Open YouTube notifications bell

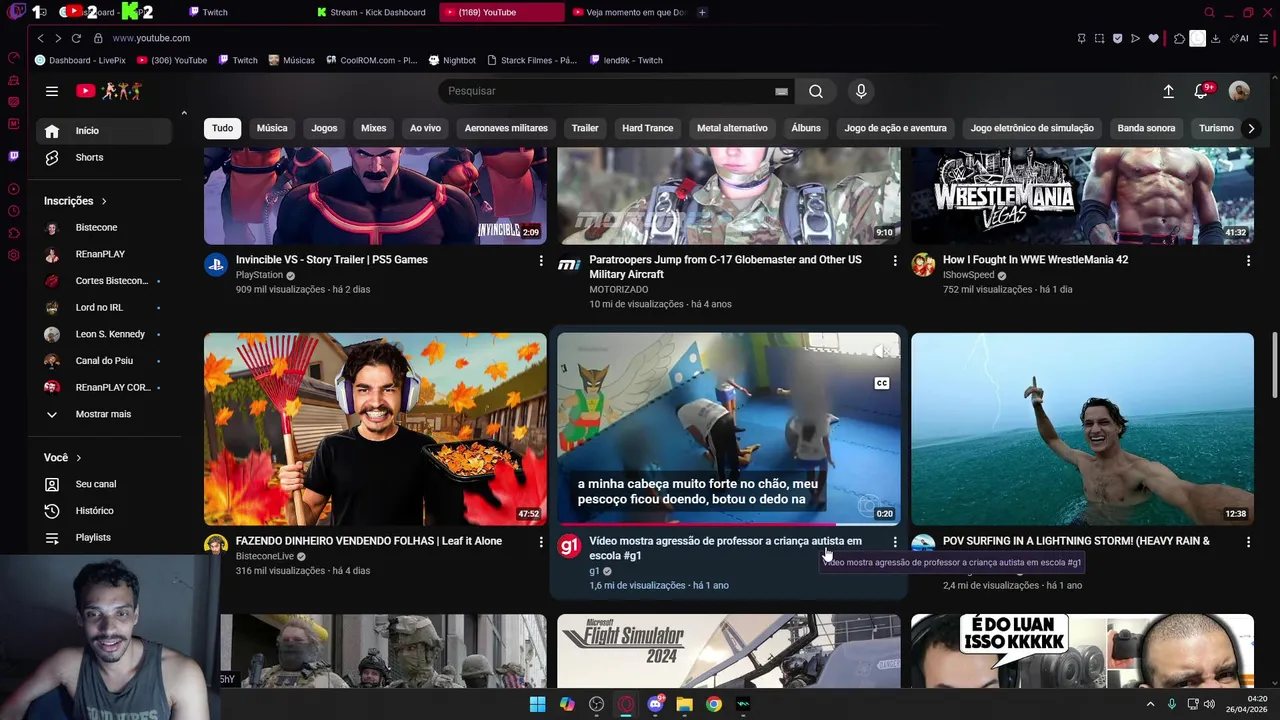(x=1202, y=91)
